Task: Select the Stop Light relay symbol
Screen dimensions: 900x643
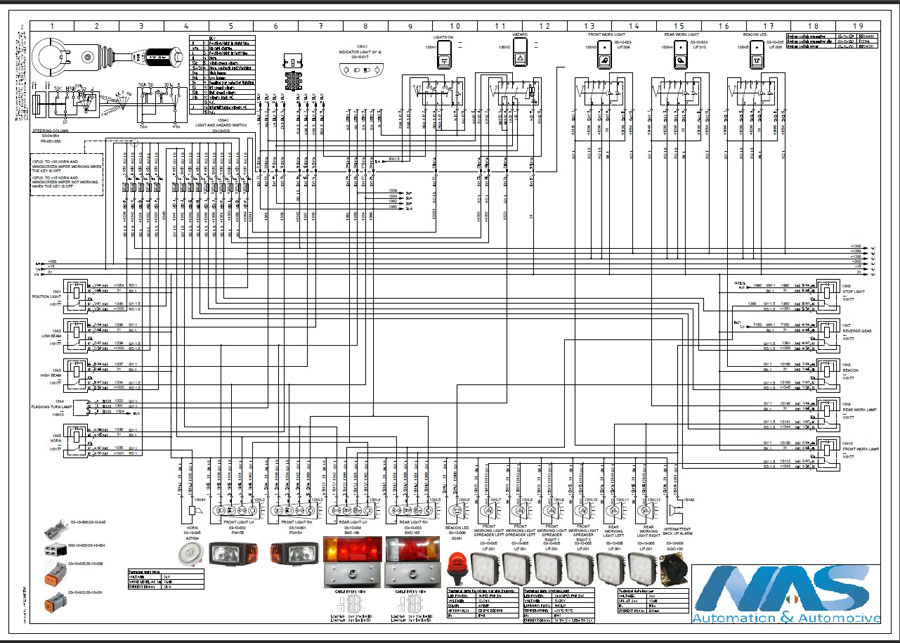Action: click(x=827, y=291)
